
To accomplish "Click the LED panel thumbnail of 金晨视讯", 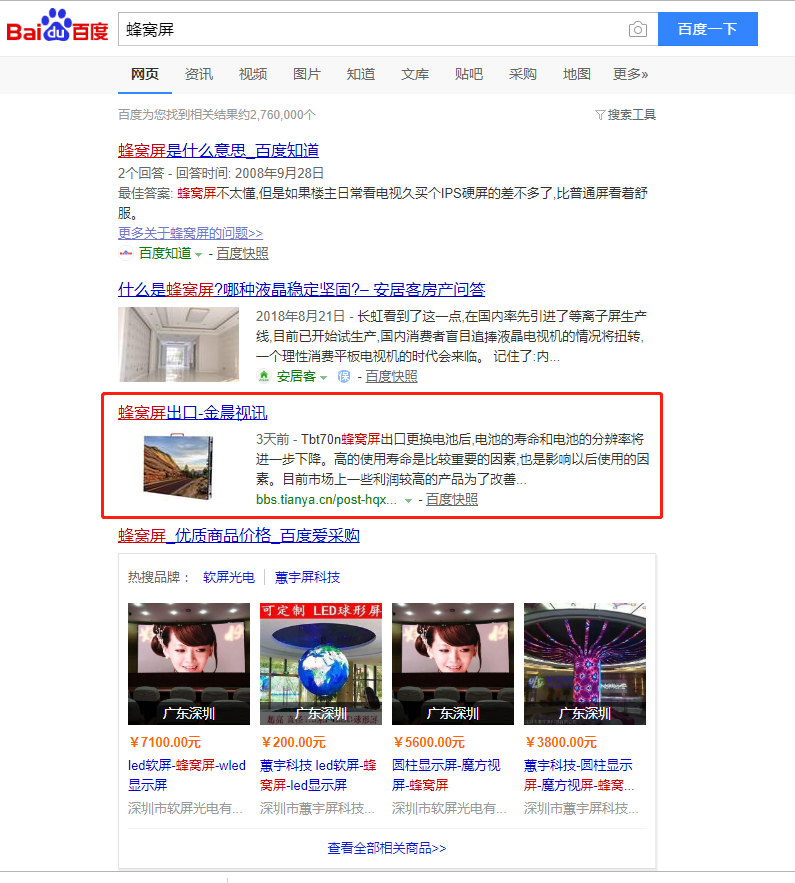I will tap(178, 466).
